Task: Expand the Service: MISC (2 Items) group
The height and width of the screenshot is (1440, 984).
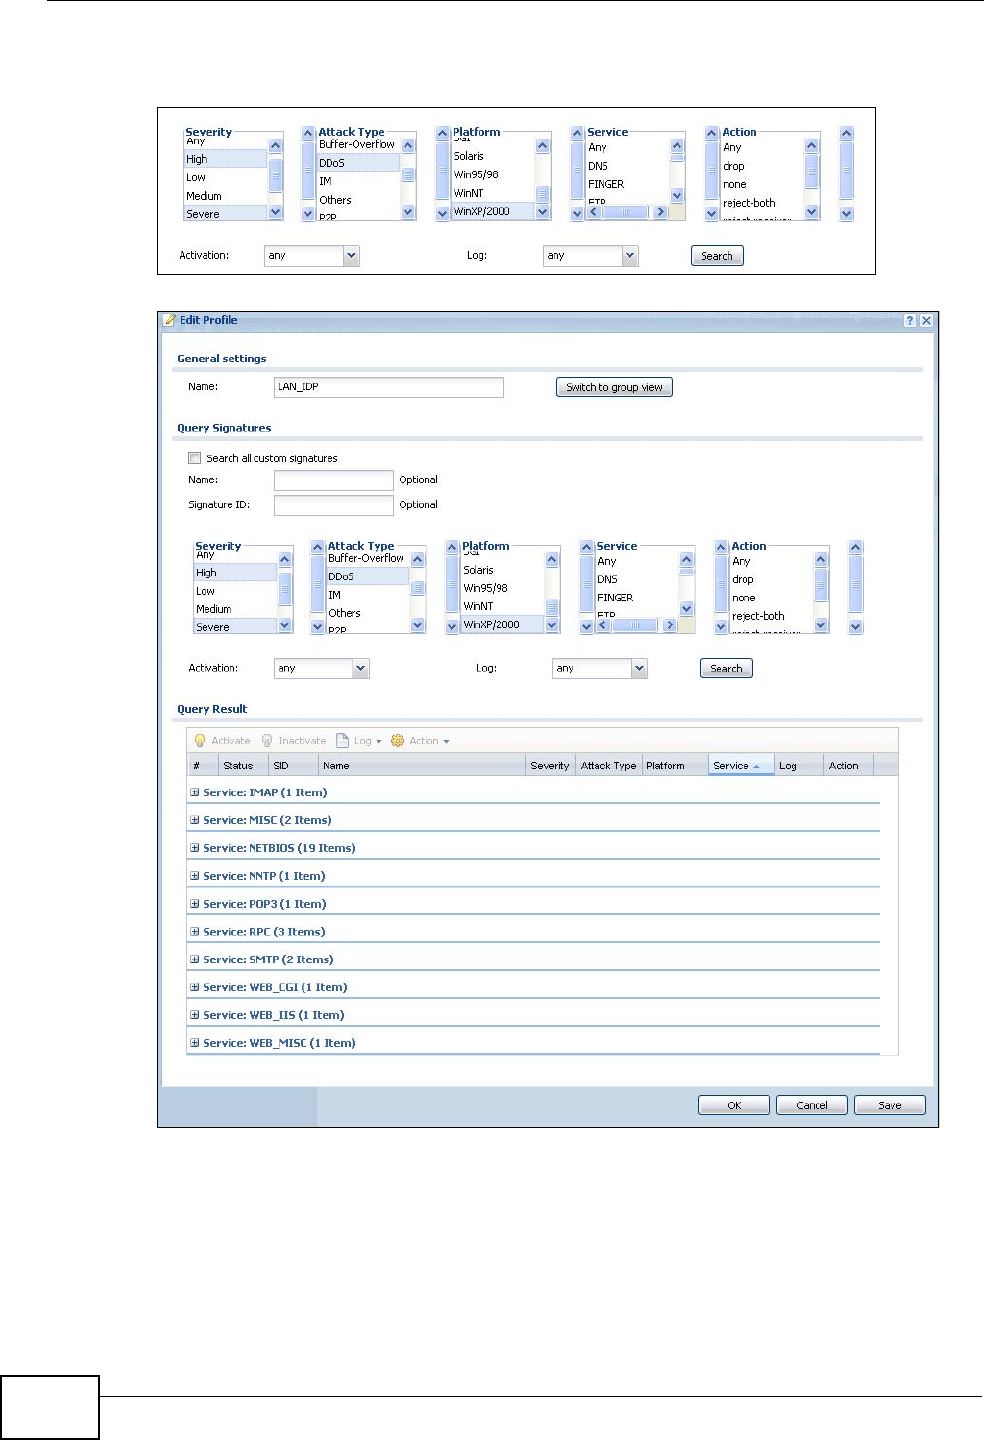Action: click(x=195, y=820)
